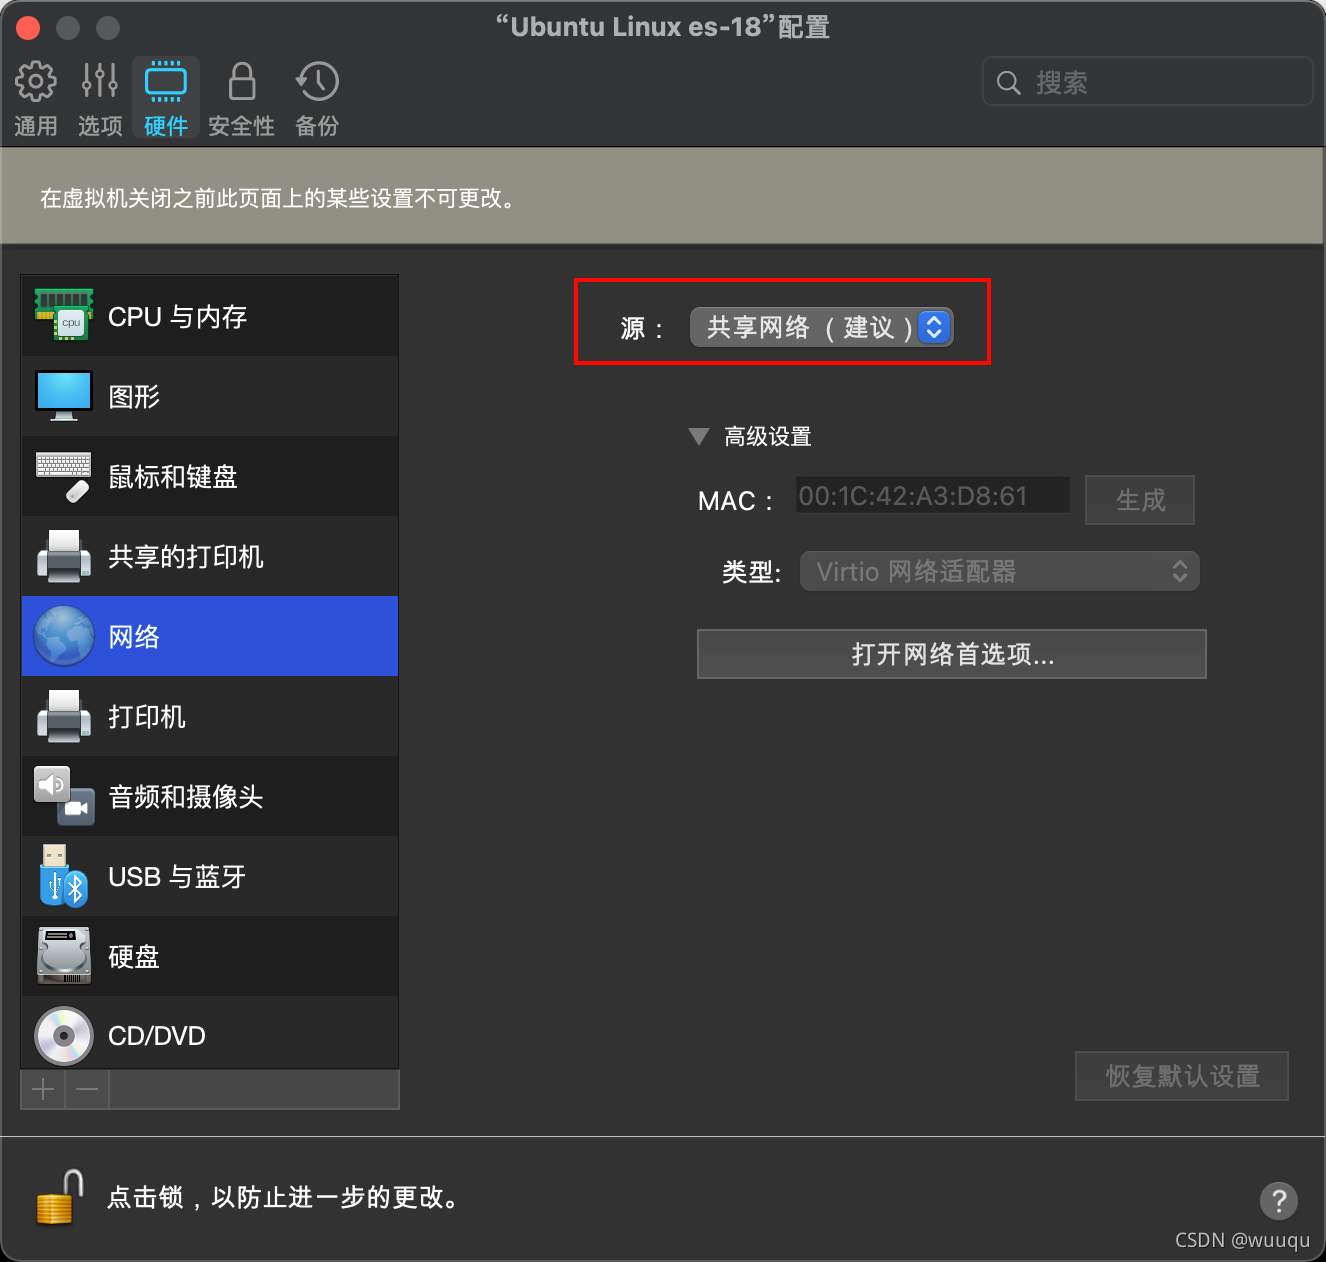Click the Hard Disk (硬盘) drive icon
Screen dimensions: 1326x1262
(64, 956)
